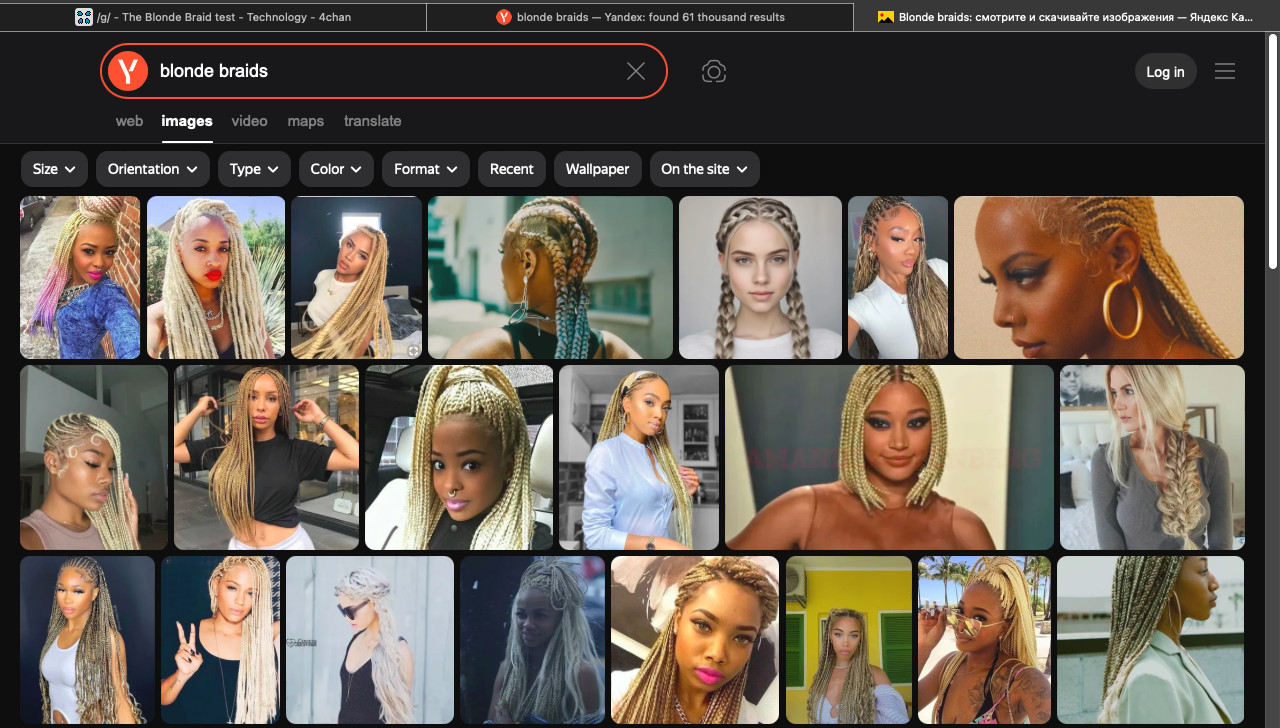The width and height of the screenshot is (1280, 728).
Task: Open thumbnail of woman in gray blazer profile
Action: (1150, 640)
